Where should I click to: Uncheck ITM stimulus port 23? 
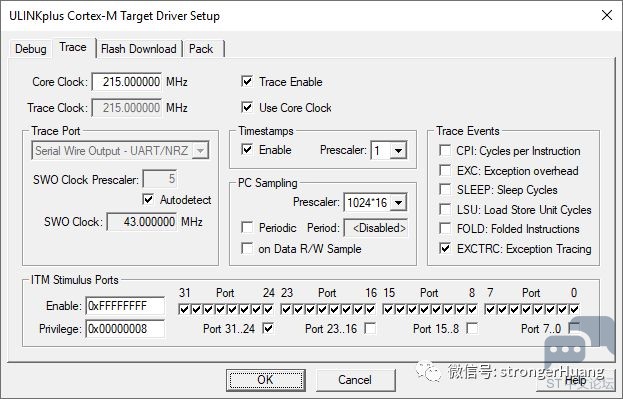[286, 309]
